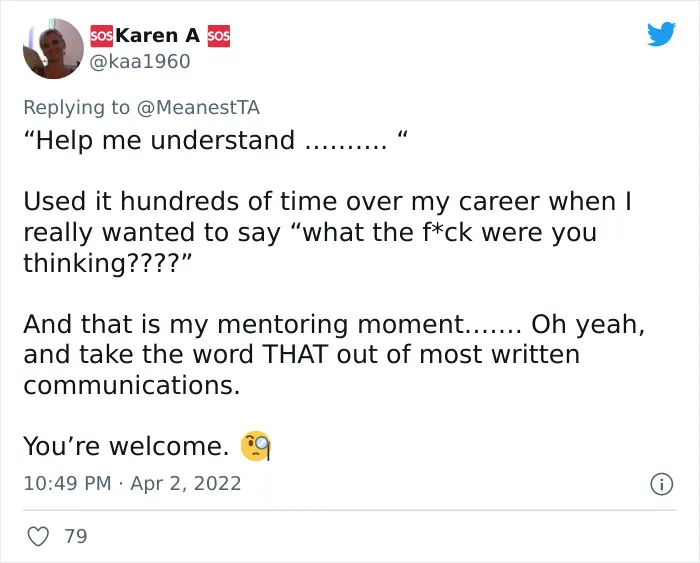Open the tweet info circle icon
This screenshot has width=700, height=563.
(x=661, y=484)
